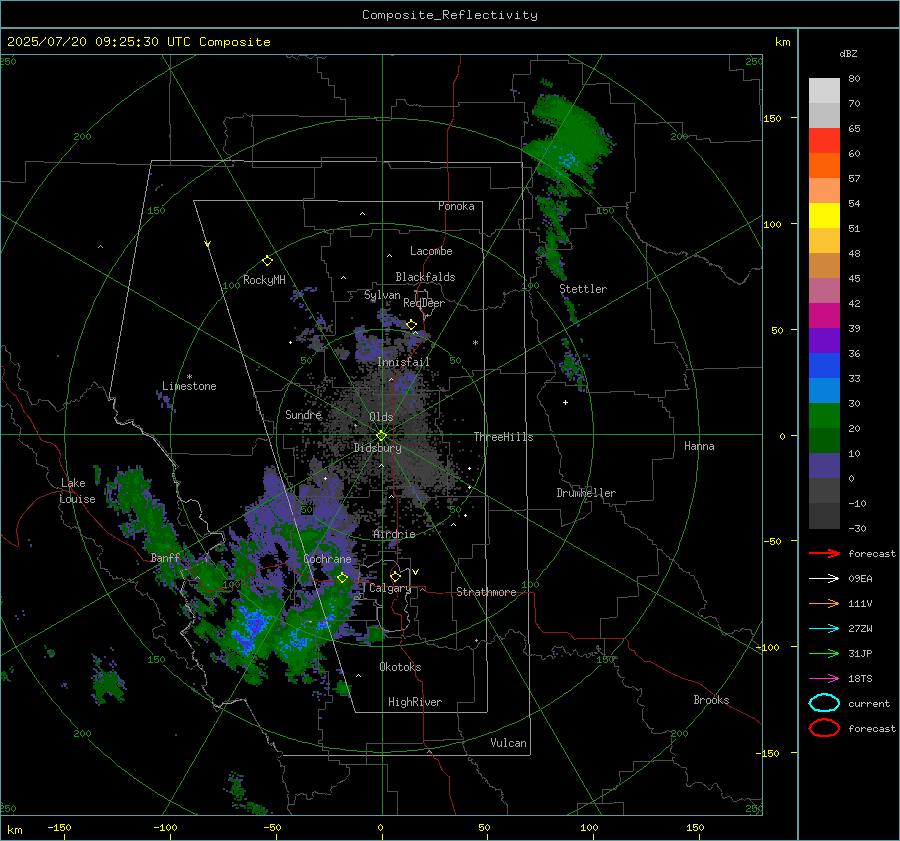Click the HighRiver label on map

[x=415, y=702]
